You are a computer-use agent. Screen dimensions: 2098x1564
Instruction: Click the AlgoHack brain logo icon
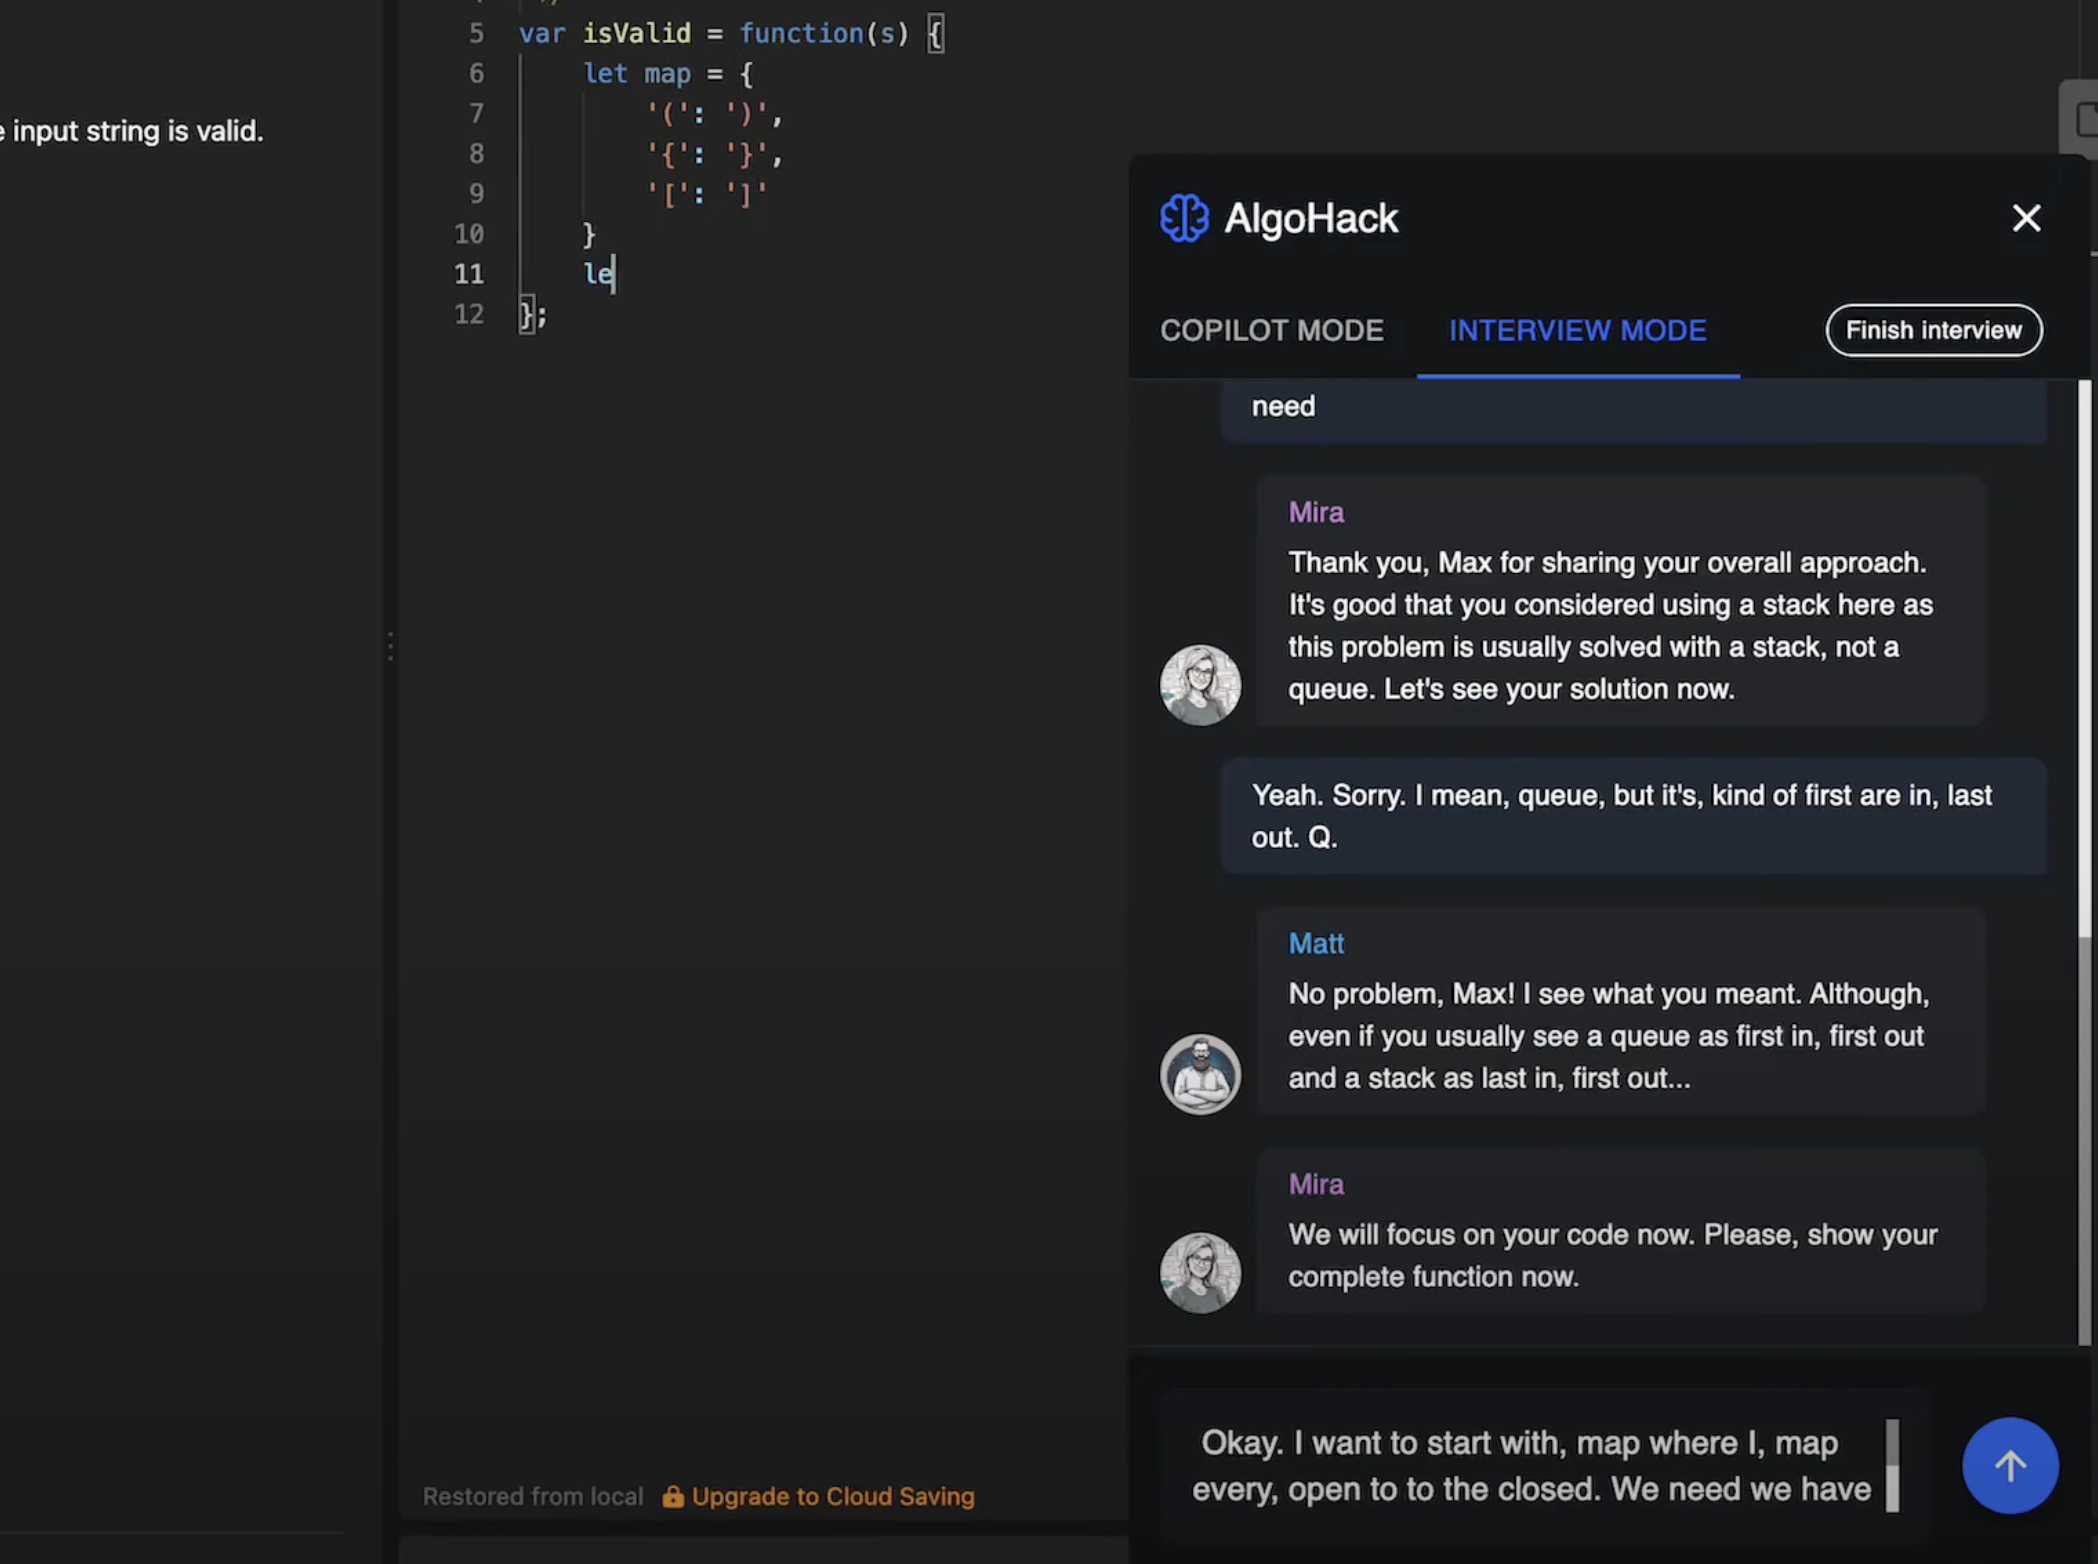point(1186,218)
